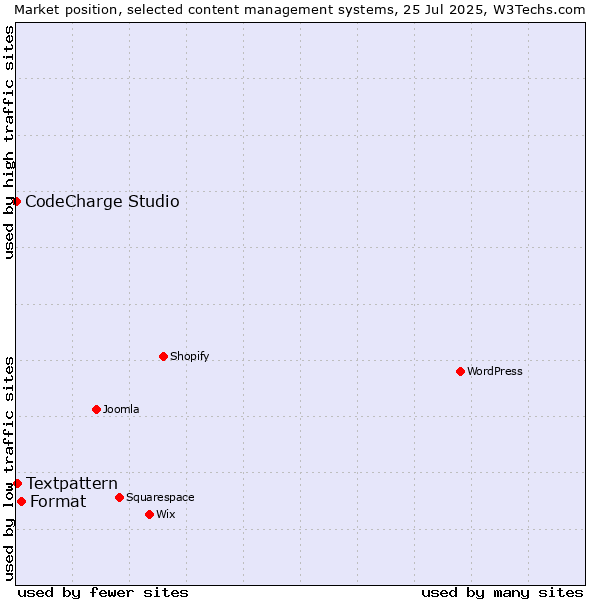Click the Textpattern red data point
The height and width of the screenshot is (600, 600).
pos(17,484)
